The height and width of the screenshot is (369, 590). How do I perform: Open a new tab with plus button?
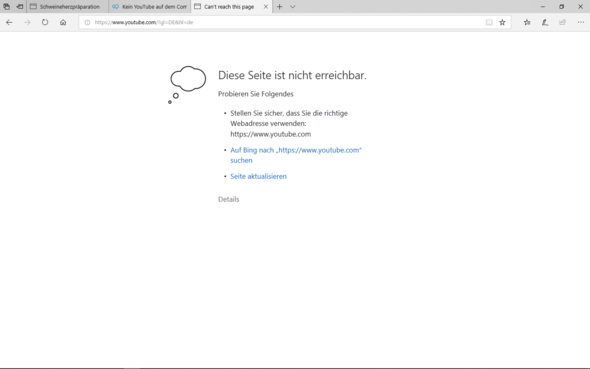click(x=280, y=6)
